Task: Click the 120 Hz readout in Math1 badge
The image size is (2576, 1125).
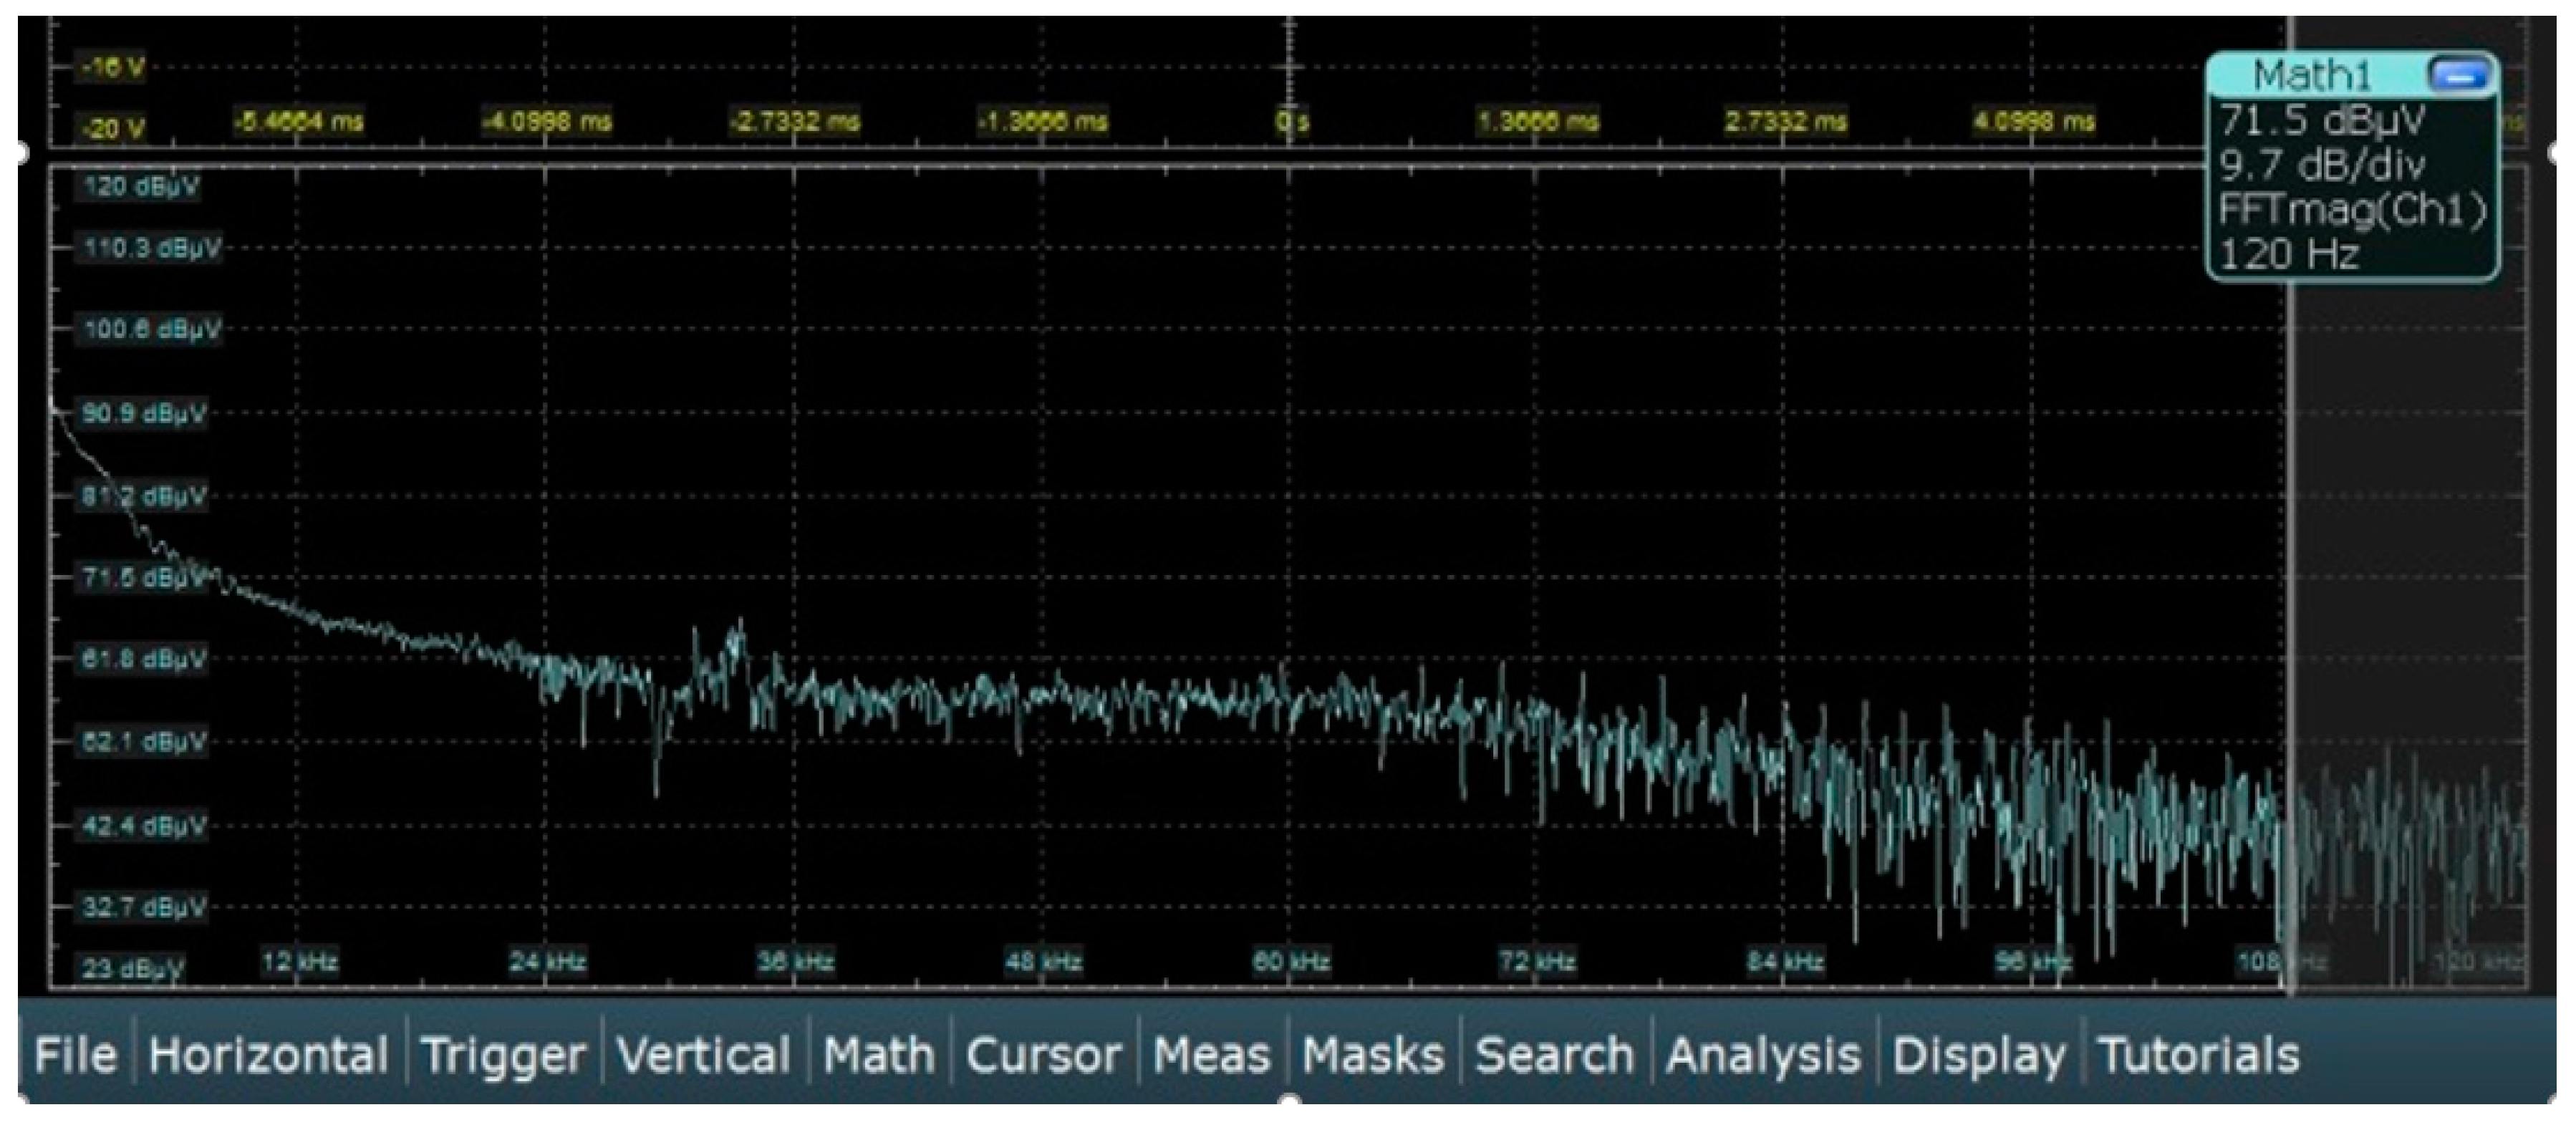Action: point(2288,254)
